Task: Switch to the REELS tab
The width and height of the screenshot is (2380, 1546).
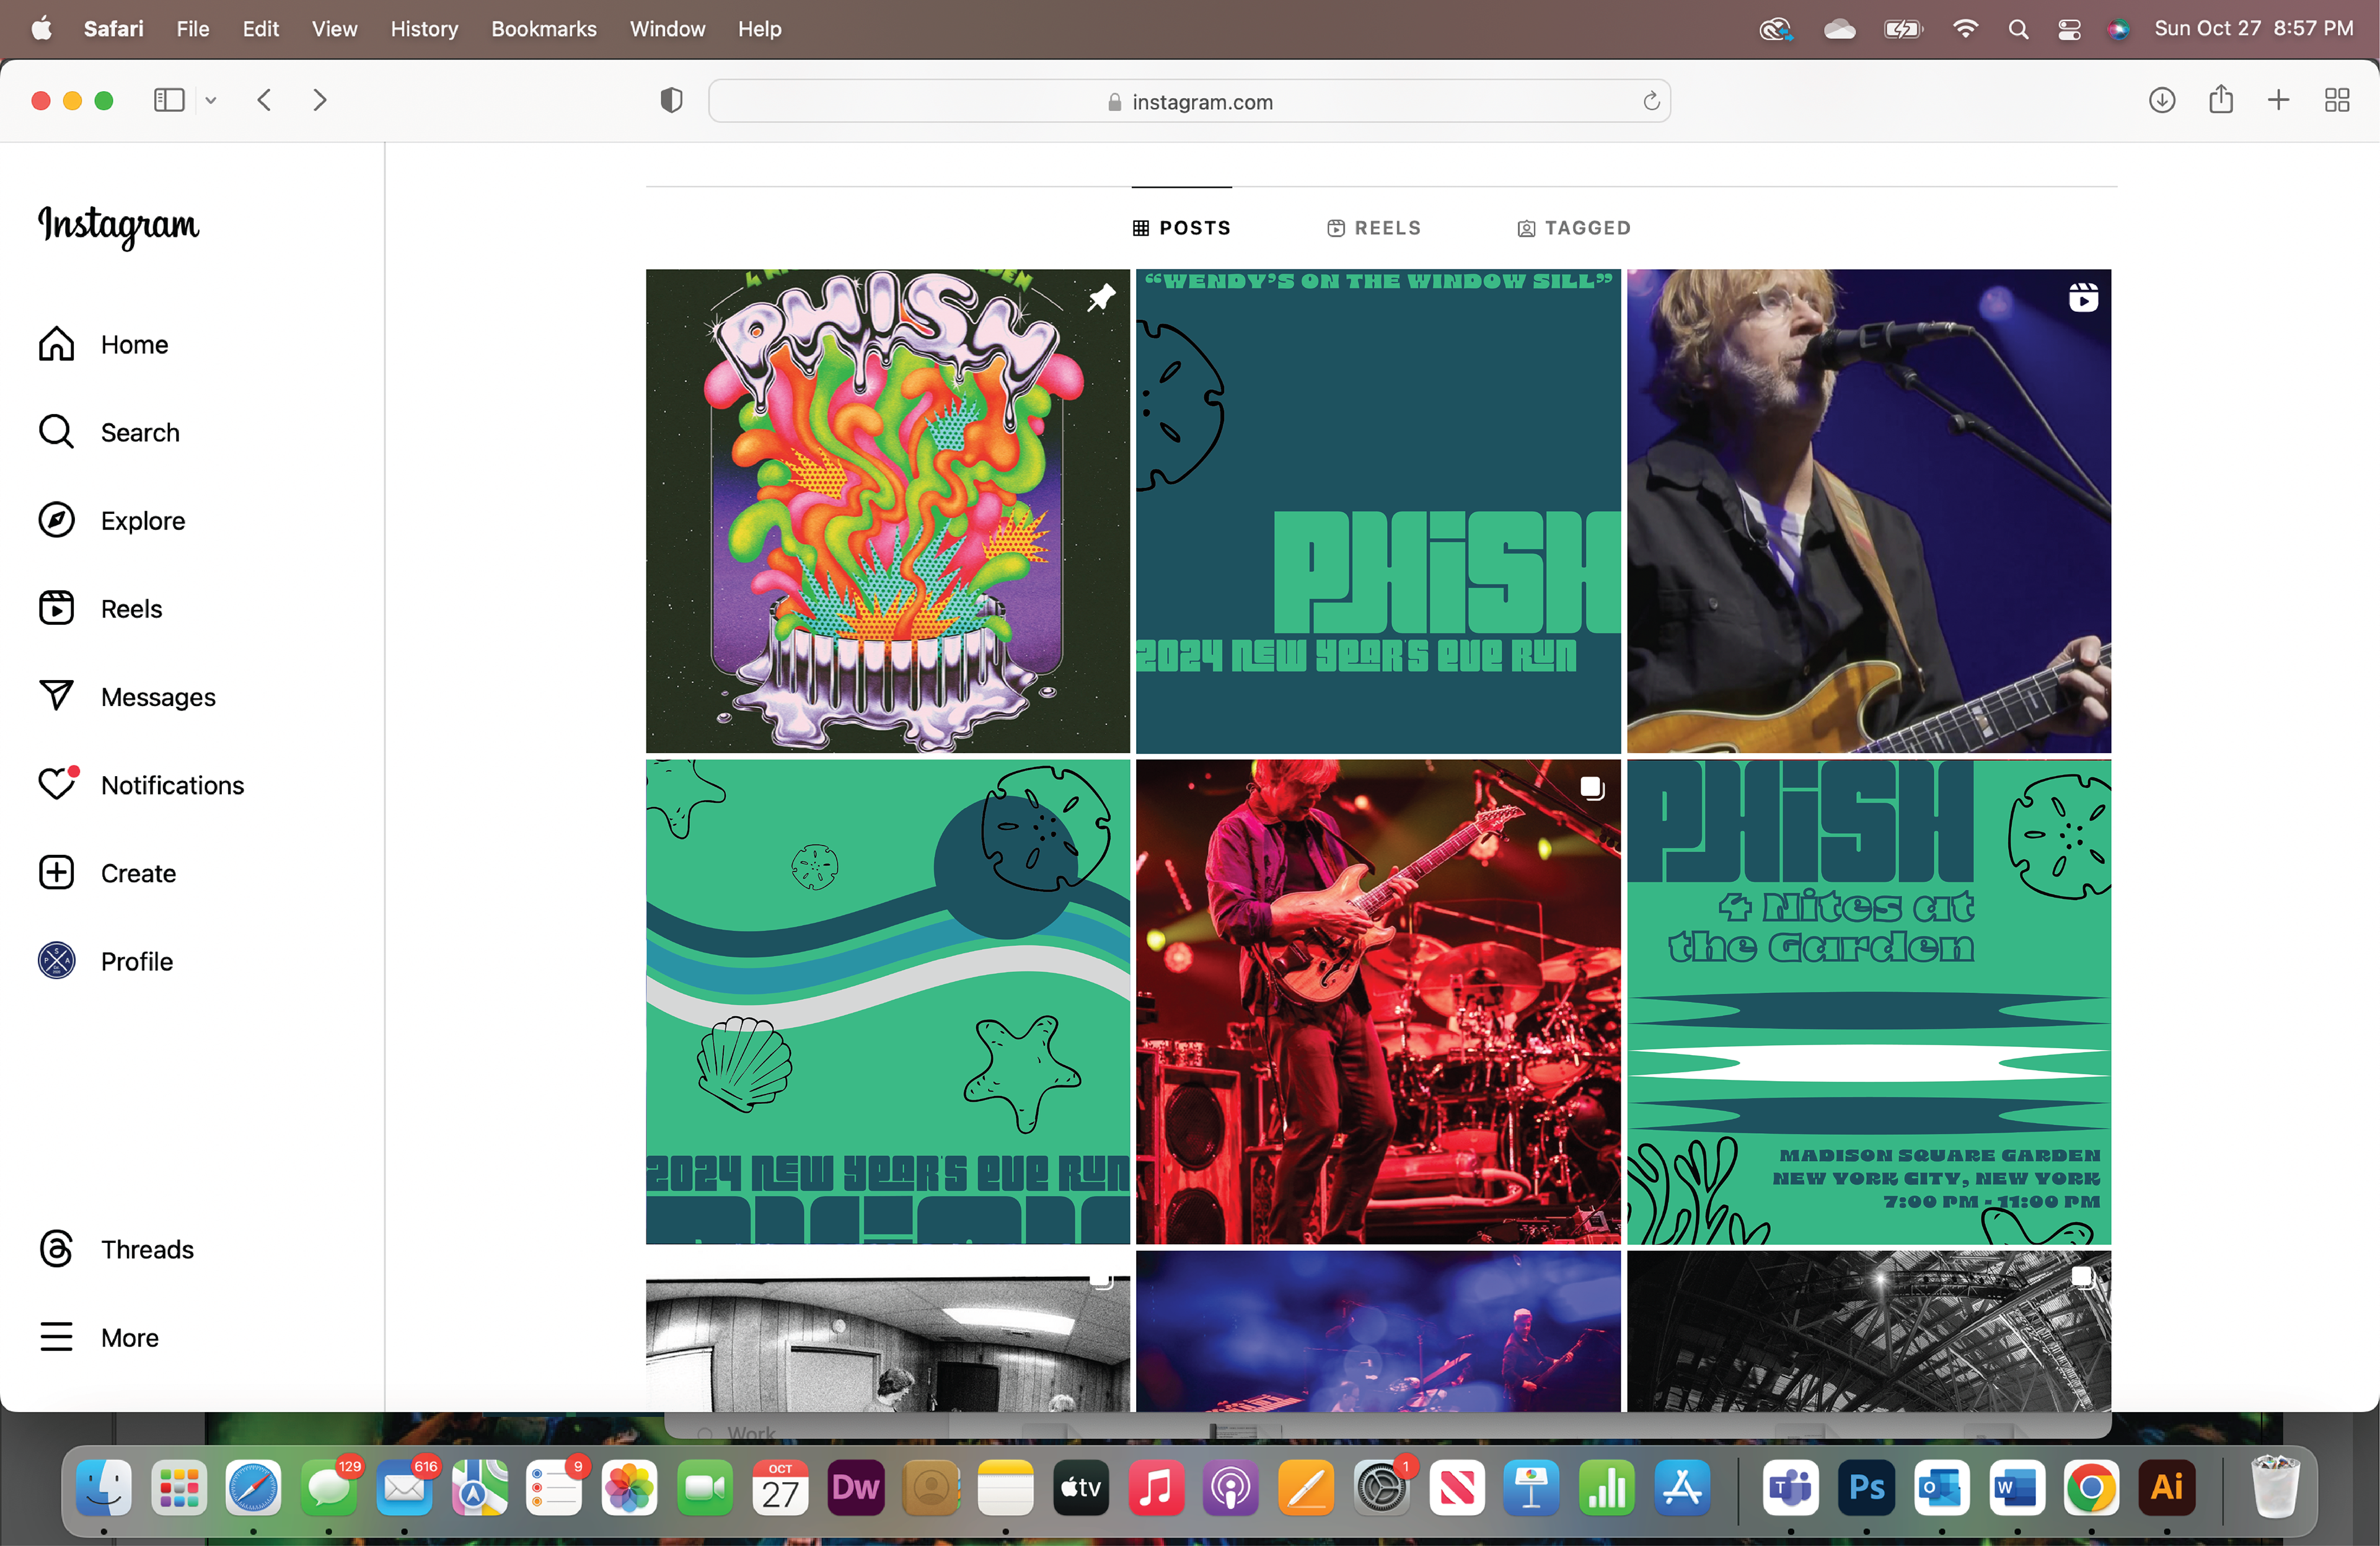Action: (1373, 228)
